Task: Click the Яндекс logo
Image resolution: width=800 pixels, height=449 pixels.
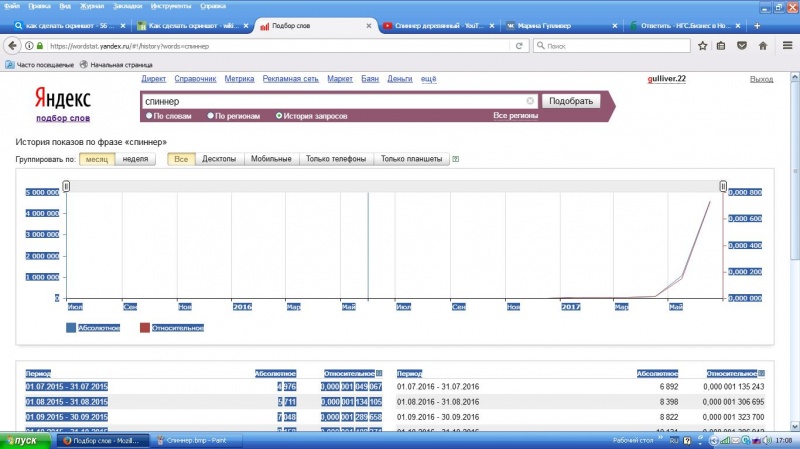Action: 63,98
